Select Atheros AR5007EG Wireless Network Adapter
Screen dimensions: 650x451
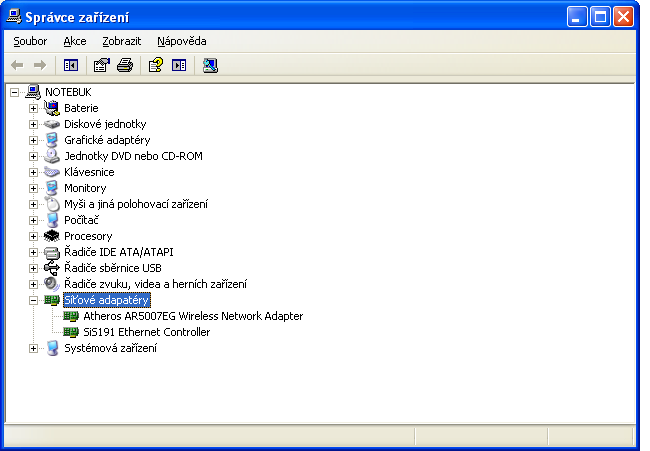click(x=193, y=316)
